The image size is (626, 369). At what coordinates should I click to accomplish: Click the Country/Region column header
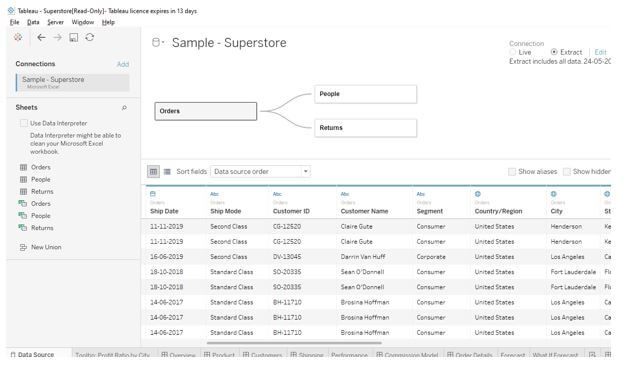[498, 211]
